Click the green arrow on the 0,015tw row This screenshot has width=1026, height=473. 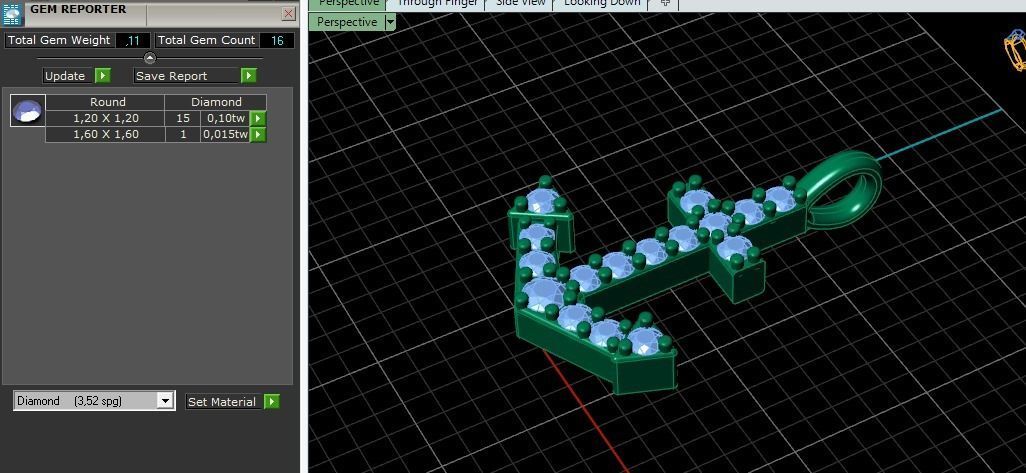pyautogui.click(x=259, y=135)
